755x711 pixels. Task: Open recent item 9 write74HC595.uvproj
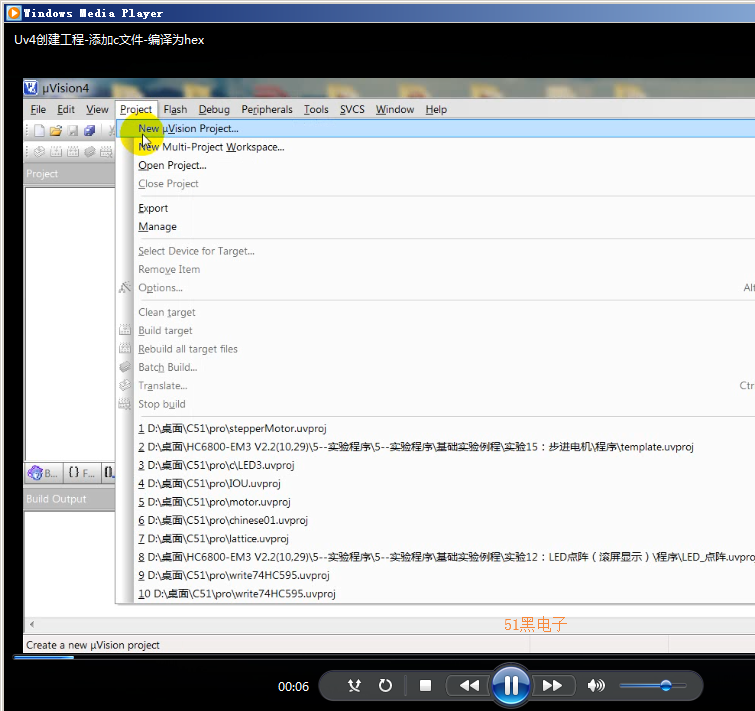click(x=436, y=575)
